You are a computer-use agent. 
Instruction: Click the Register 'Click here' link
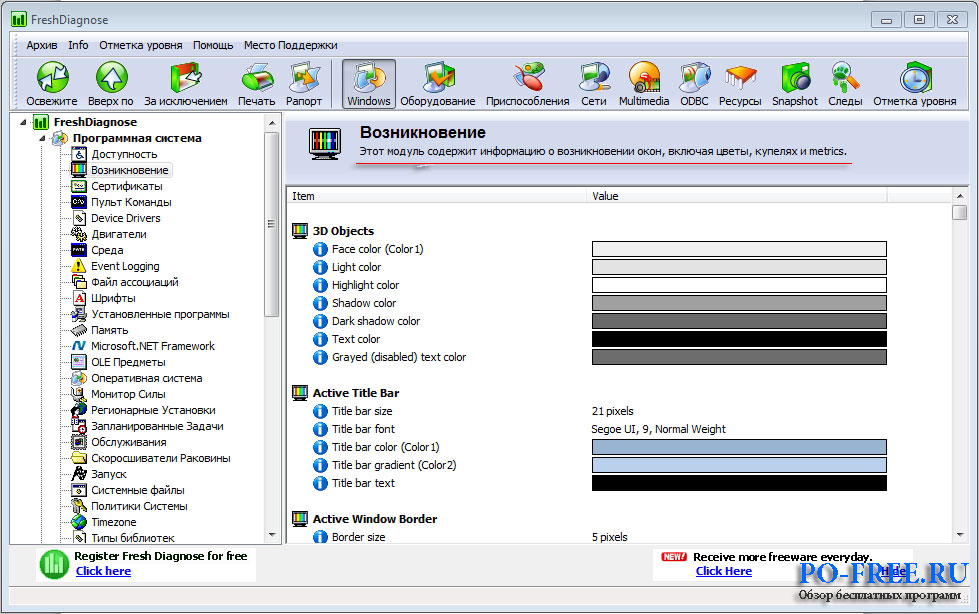pyautogui.click(x=104, y=571)
